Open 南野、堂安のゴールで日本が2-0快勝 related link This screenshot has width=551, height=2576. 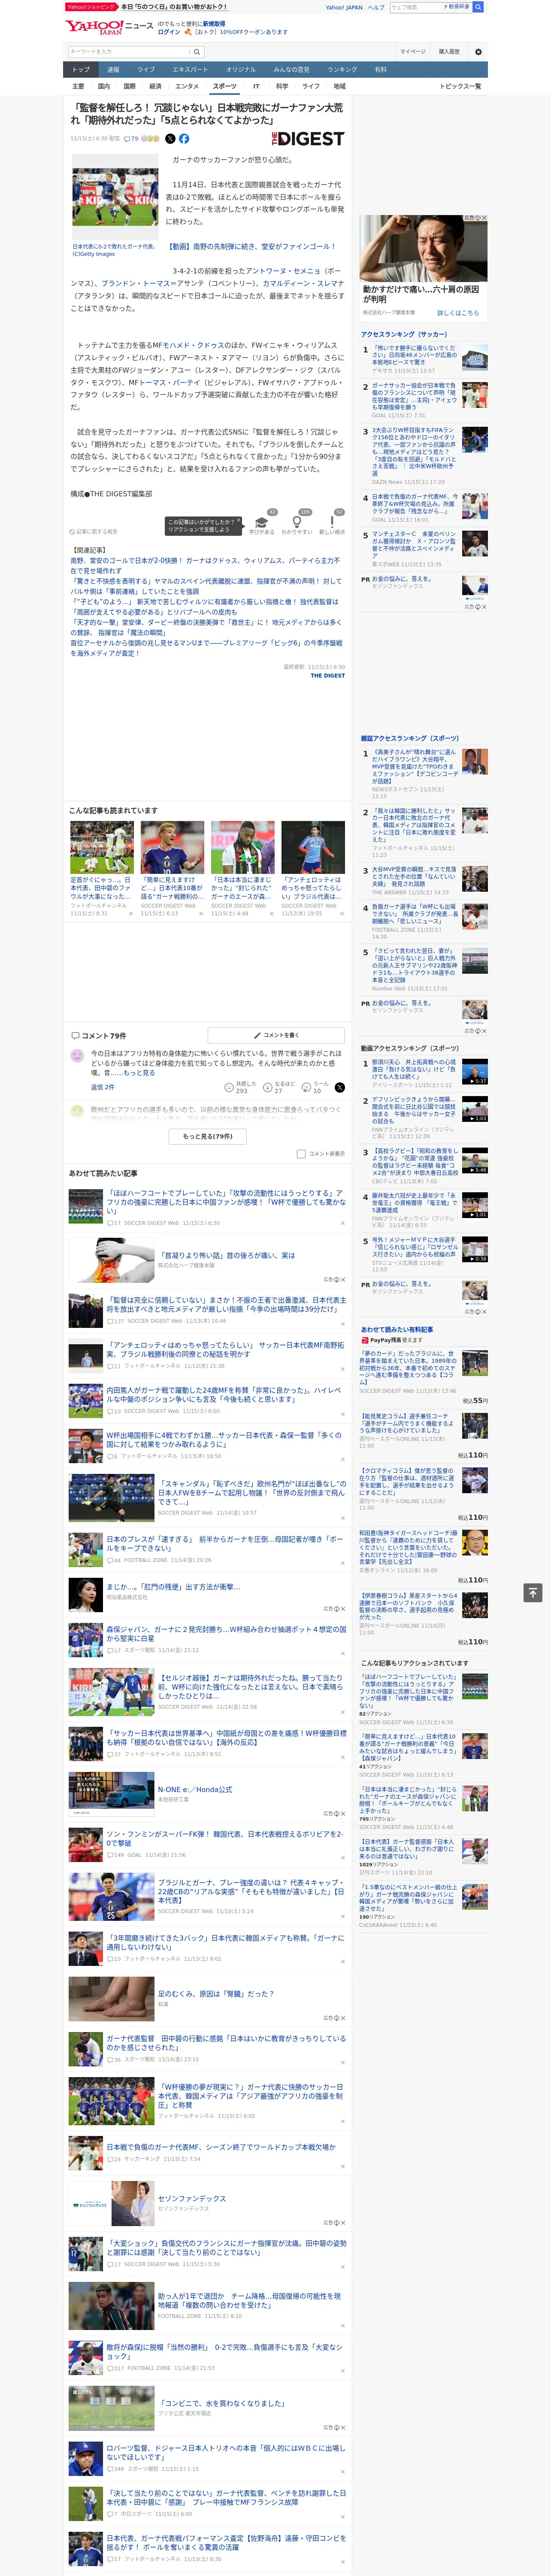(x=206, y=566)
